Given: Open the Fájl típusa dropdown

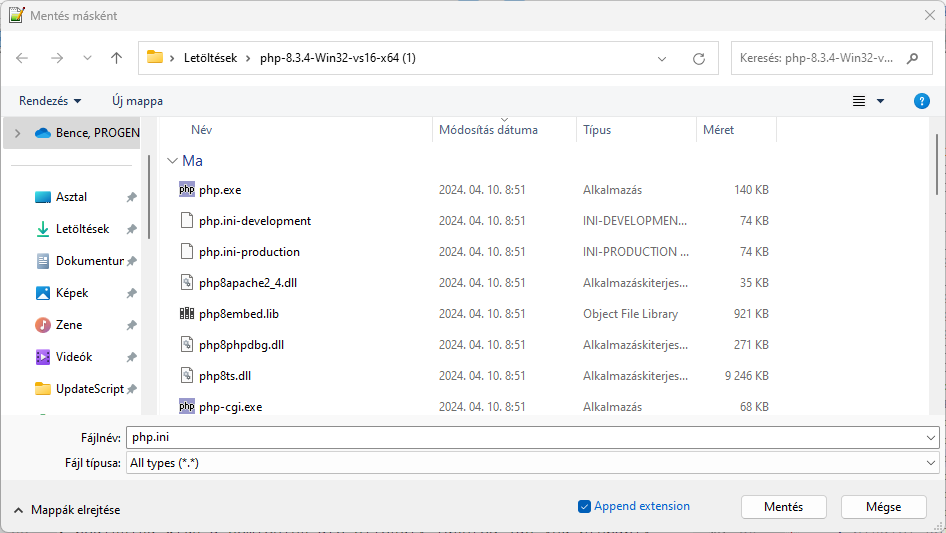Looking at the screenshot, I should pos(532,463).
